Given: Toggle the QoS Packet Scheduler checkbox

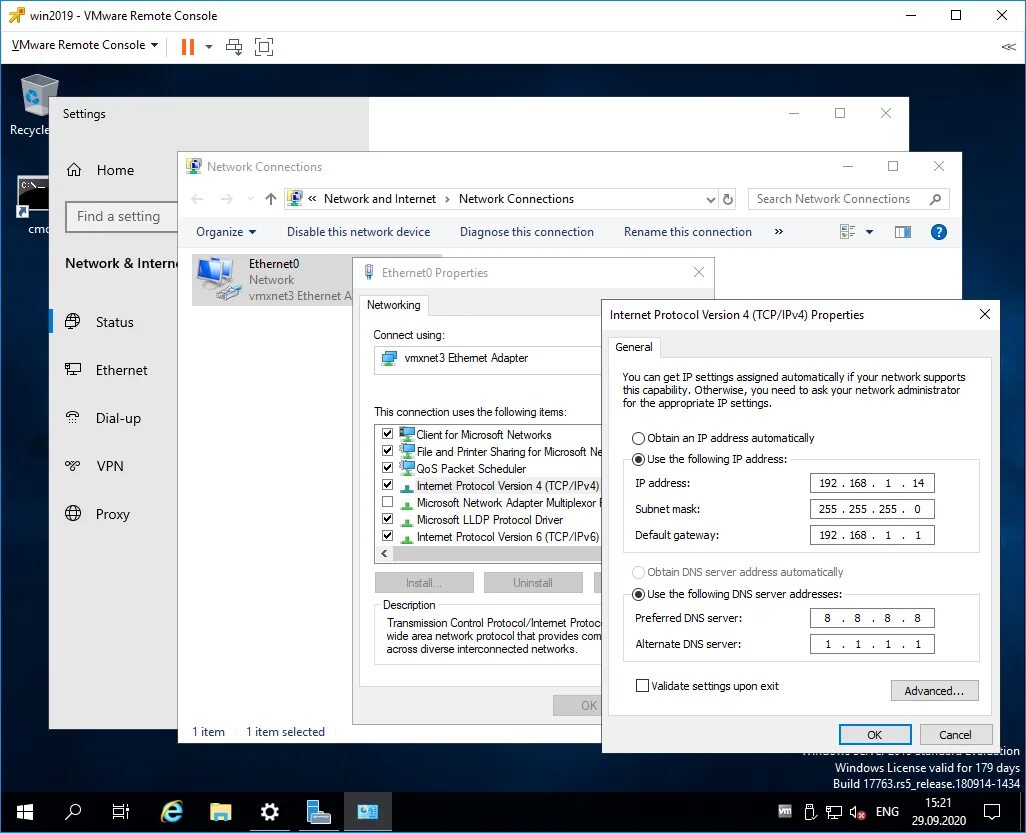Looking at the screenshot, I should point(387,468).
